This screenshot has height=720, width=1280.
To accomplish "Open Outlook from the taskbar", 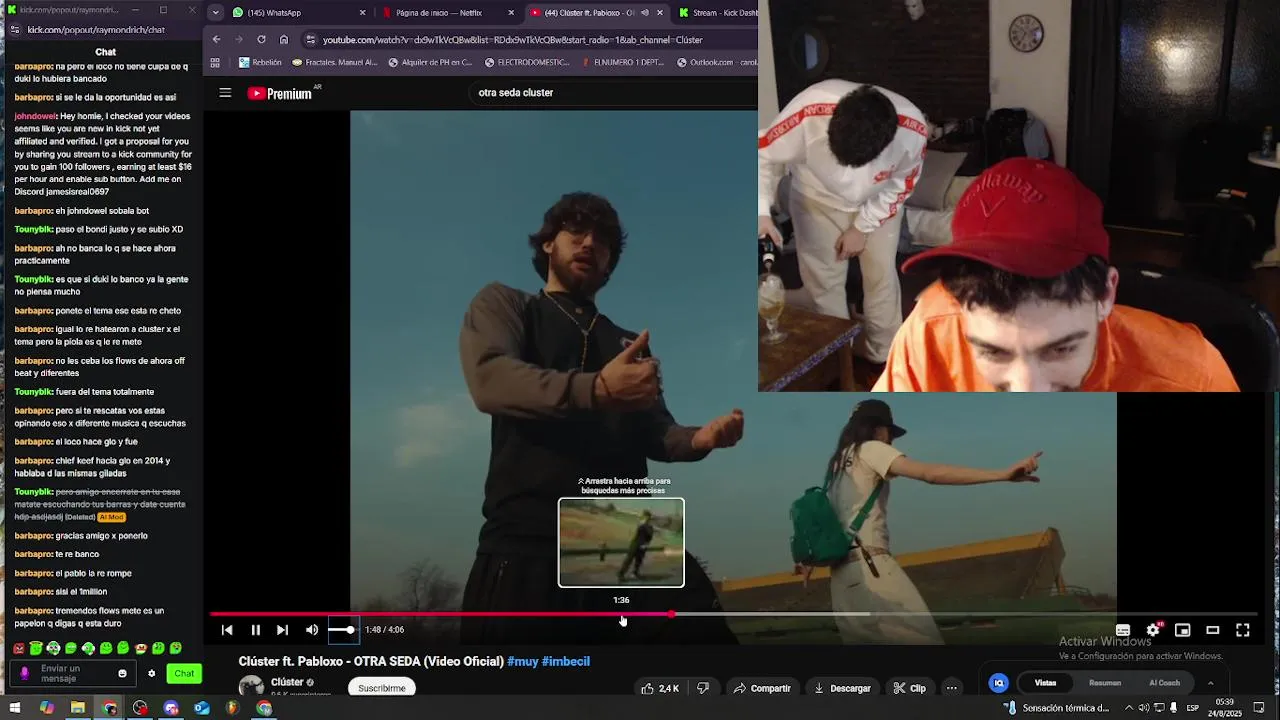I will tap(202, 708).
